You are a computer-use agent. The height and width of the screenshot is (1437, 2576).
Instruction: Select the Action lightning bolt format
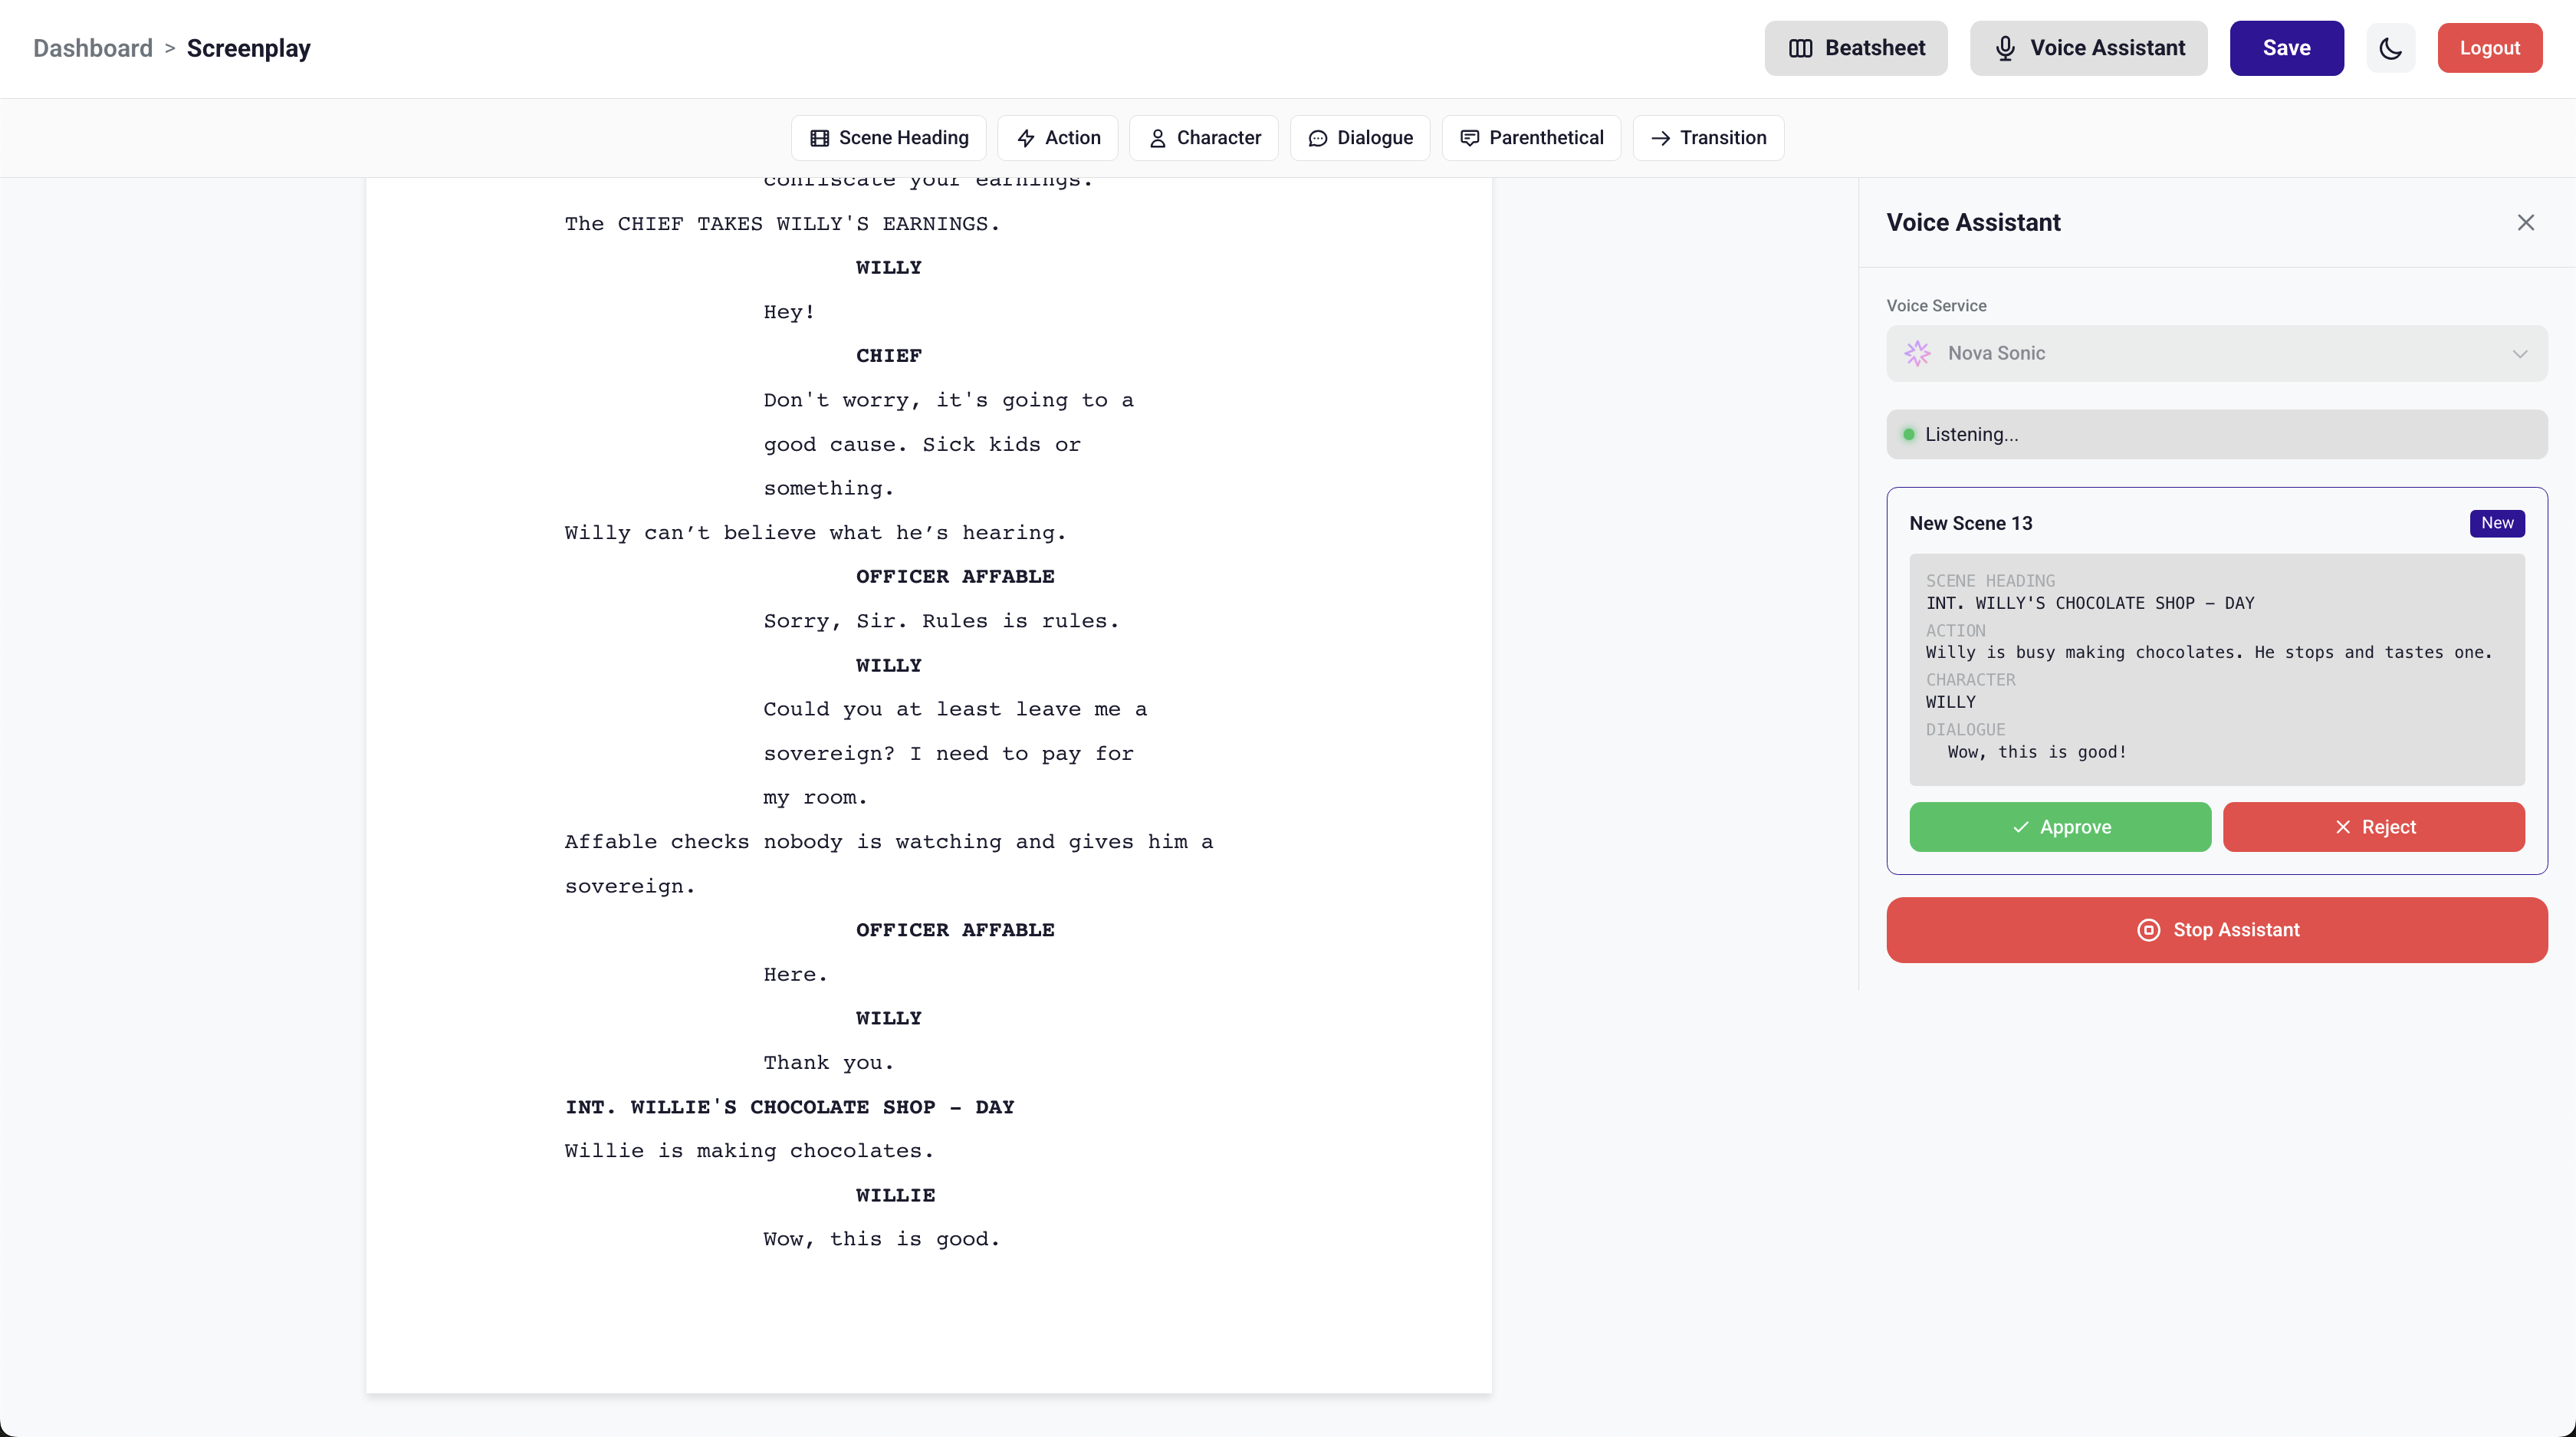pos(1026,138)
